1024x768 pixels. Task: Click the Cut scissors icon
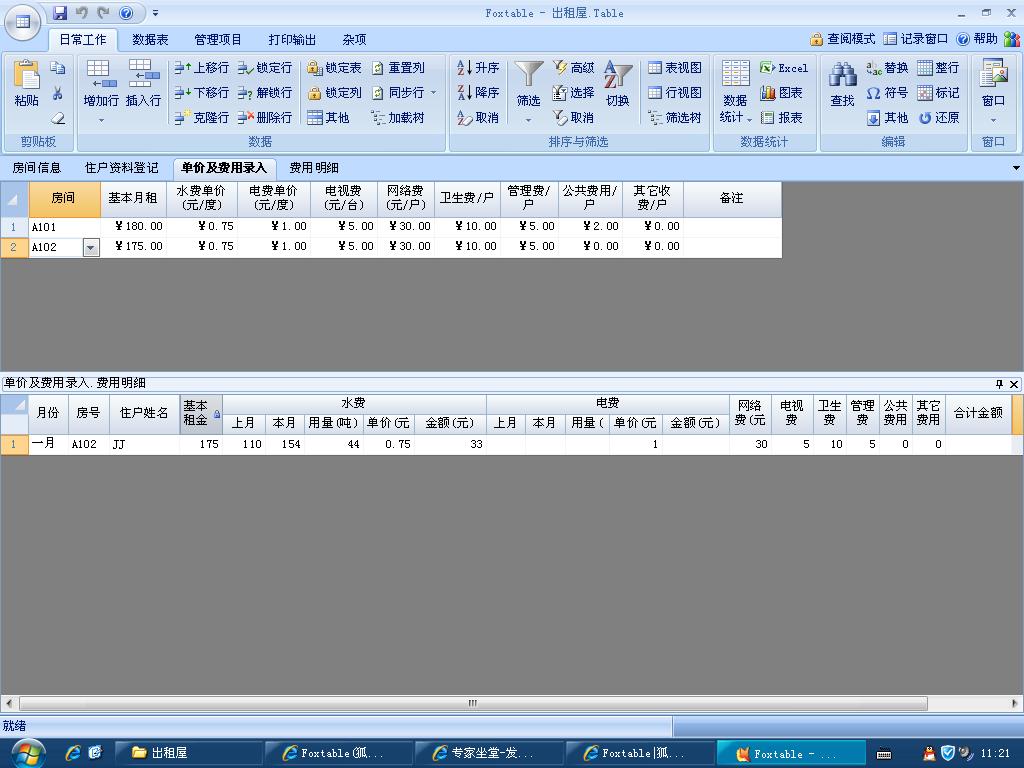pyautogui.click(x=57, y=93)
